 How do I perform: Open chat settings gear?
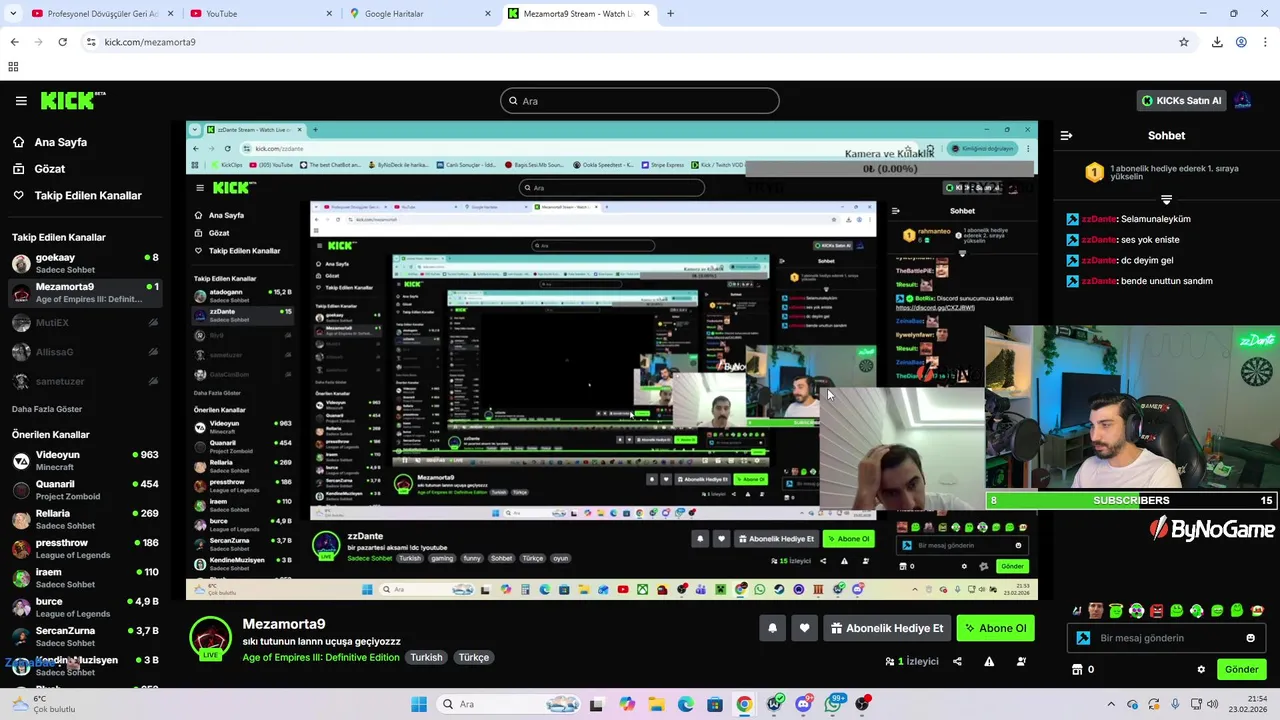[x=1201, y=670]
